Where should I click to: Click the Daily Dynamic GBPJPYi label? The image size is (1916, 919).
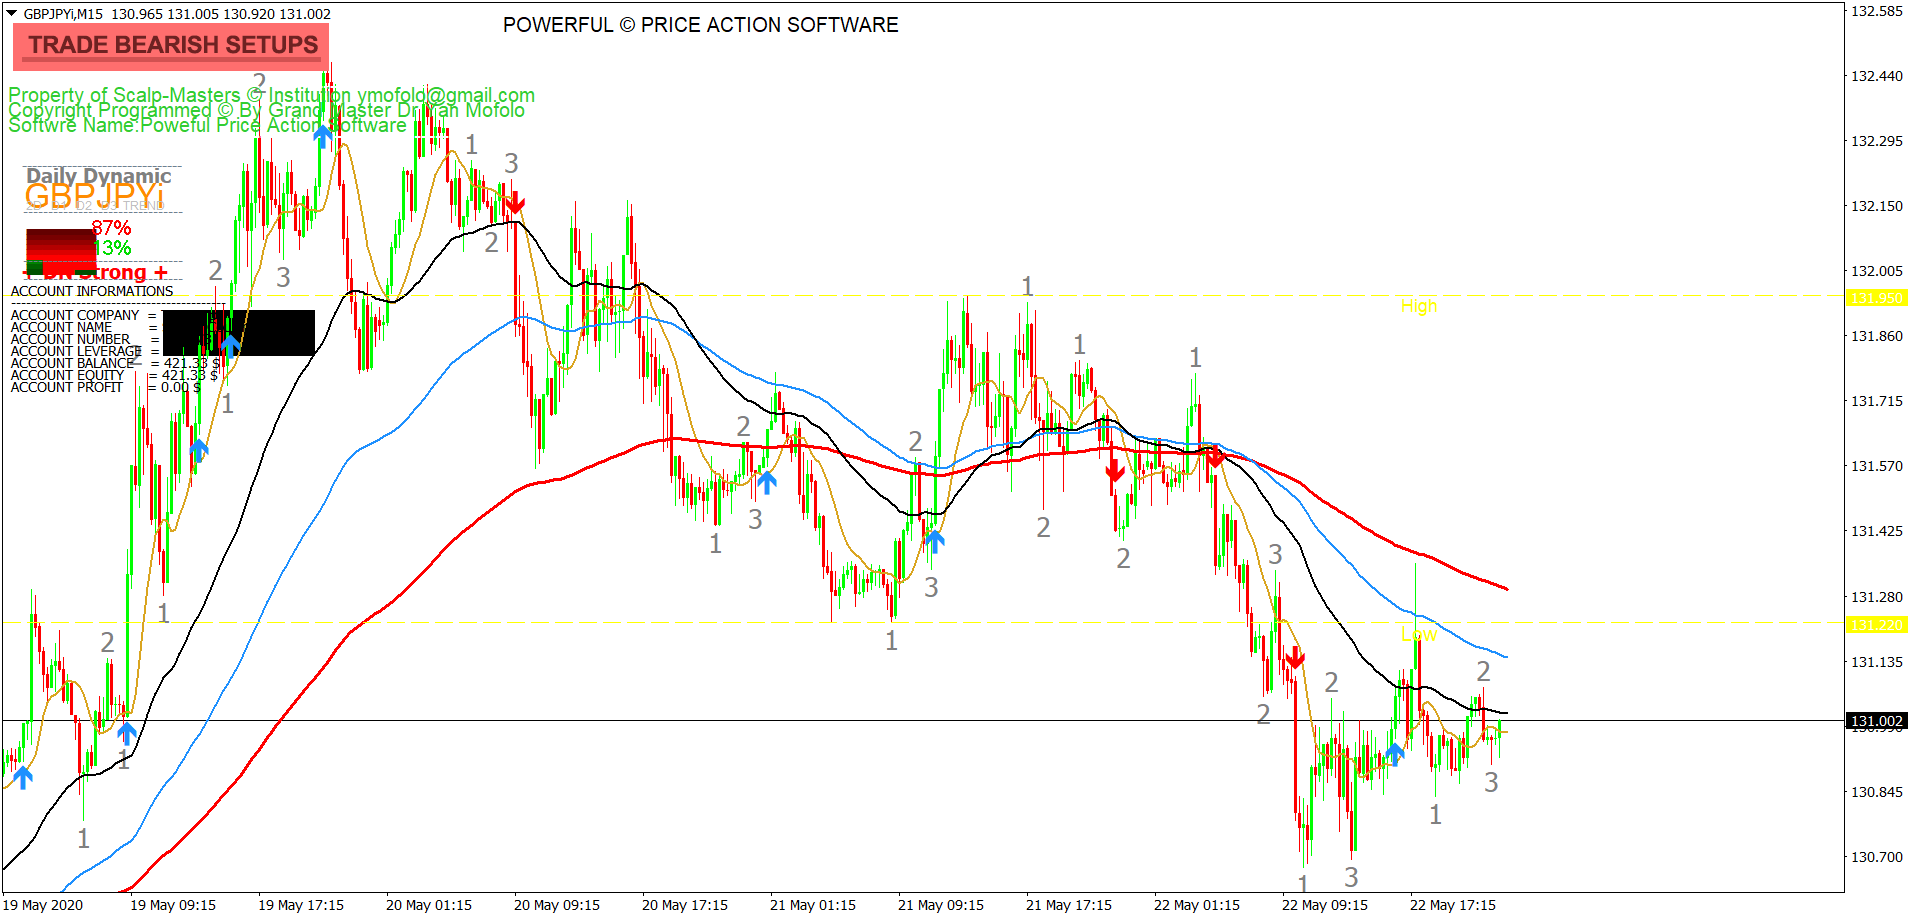(98, 186)
